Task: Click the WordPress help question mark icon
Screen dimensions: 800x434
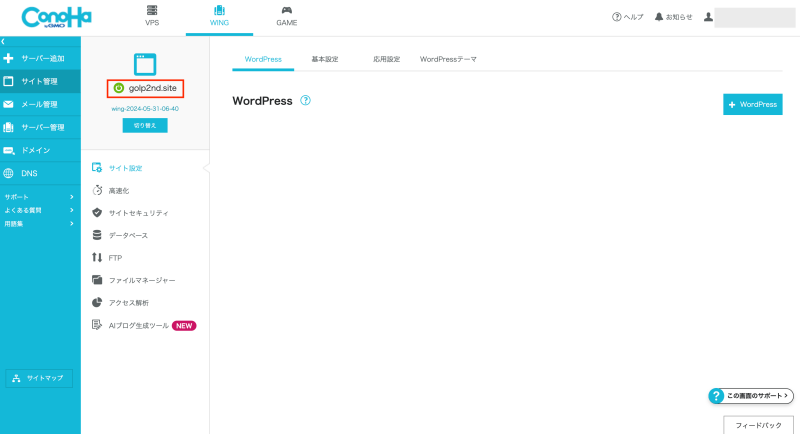Action: tap(306, 101)
